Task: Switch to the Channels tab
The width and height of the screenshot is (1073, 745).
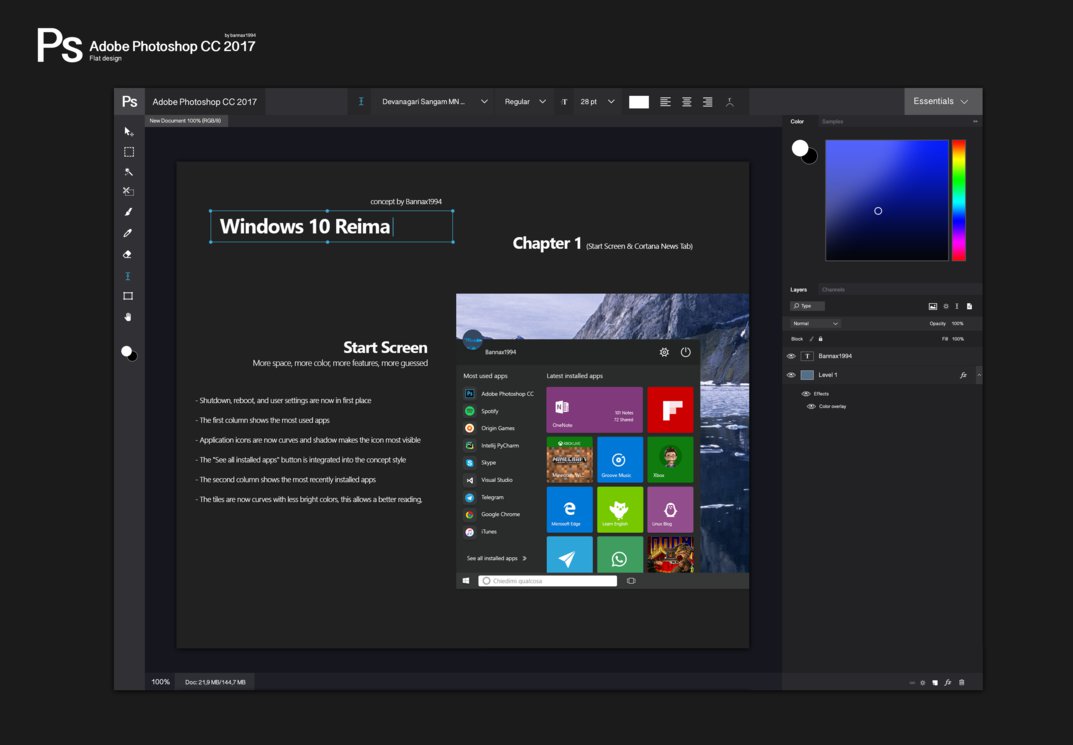Action: pyautogui.click(x=833, y=290)
